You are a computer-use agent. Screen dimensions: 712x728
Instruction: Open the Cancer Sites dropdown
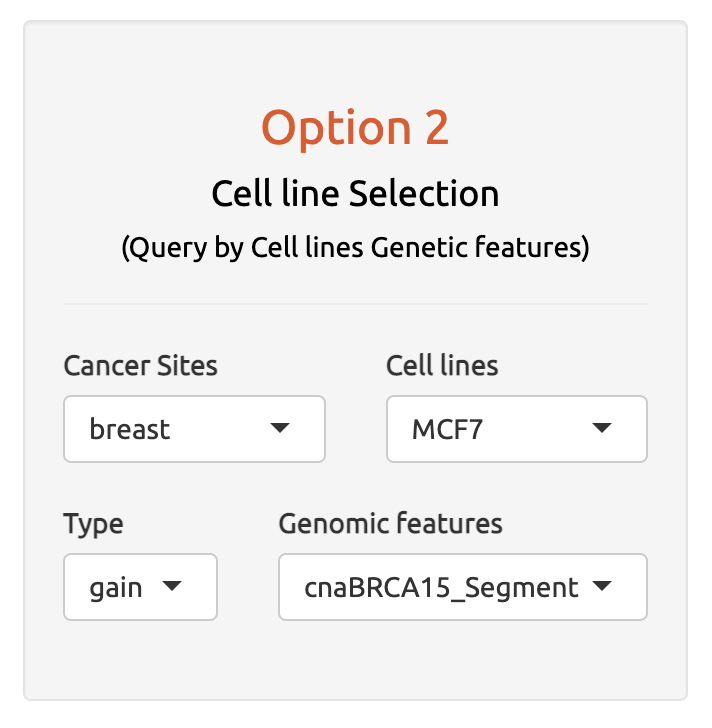click(x=194, y=429)
